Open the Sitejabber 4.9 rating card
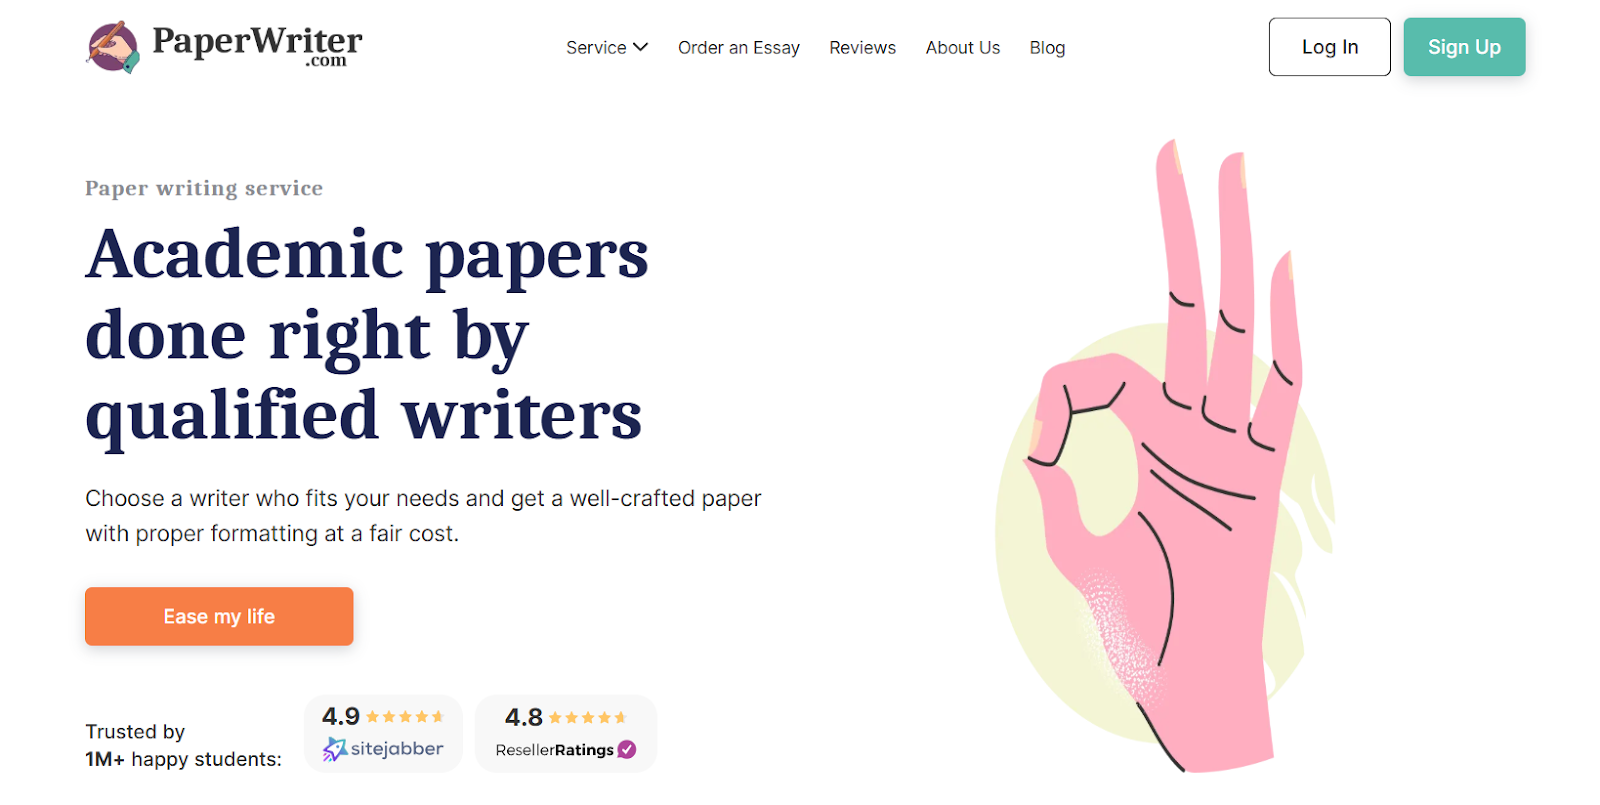Image resolution: width=1600 pixels, height=805 pixels. [383, 734]
